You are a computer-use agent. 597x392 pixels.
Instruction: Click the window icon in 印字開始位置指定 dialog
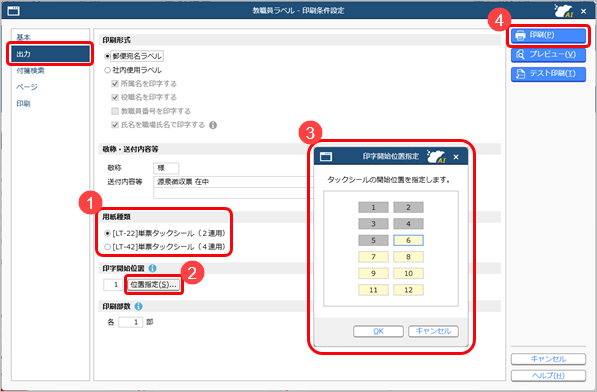(326, 156)
